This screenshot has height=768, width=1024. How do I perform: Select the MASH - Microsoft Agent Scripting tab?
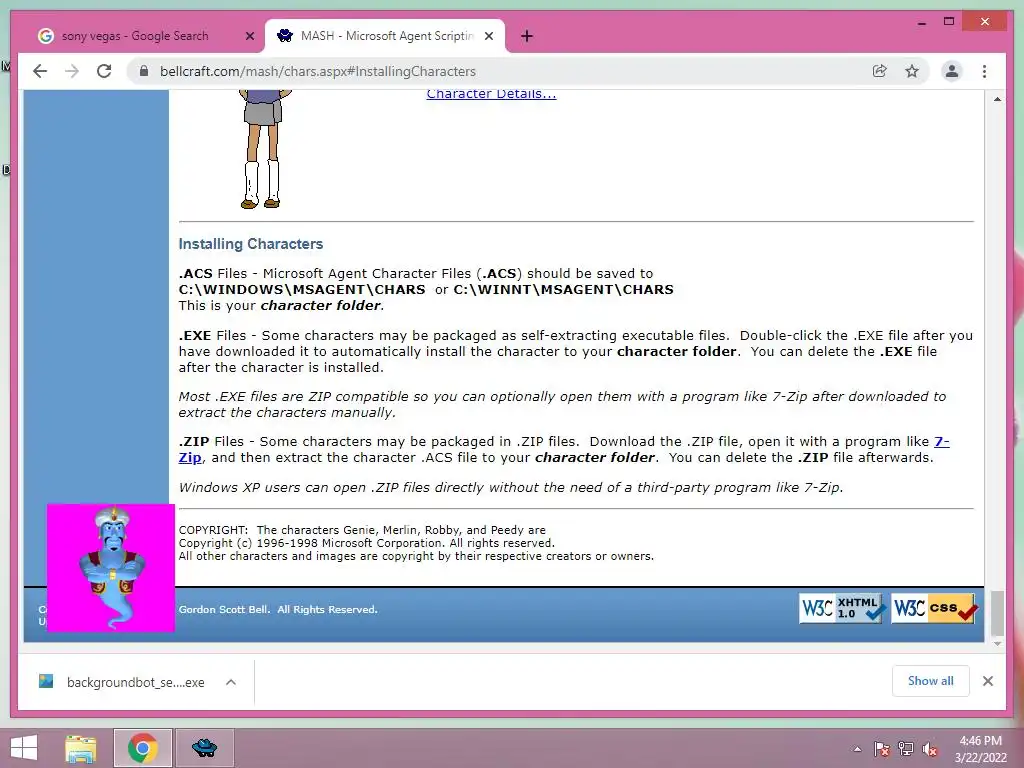[x=385, y=36]
